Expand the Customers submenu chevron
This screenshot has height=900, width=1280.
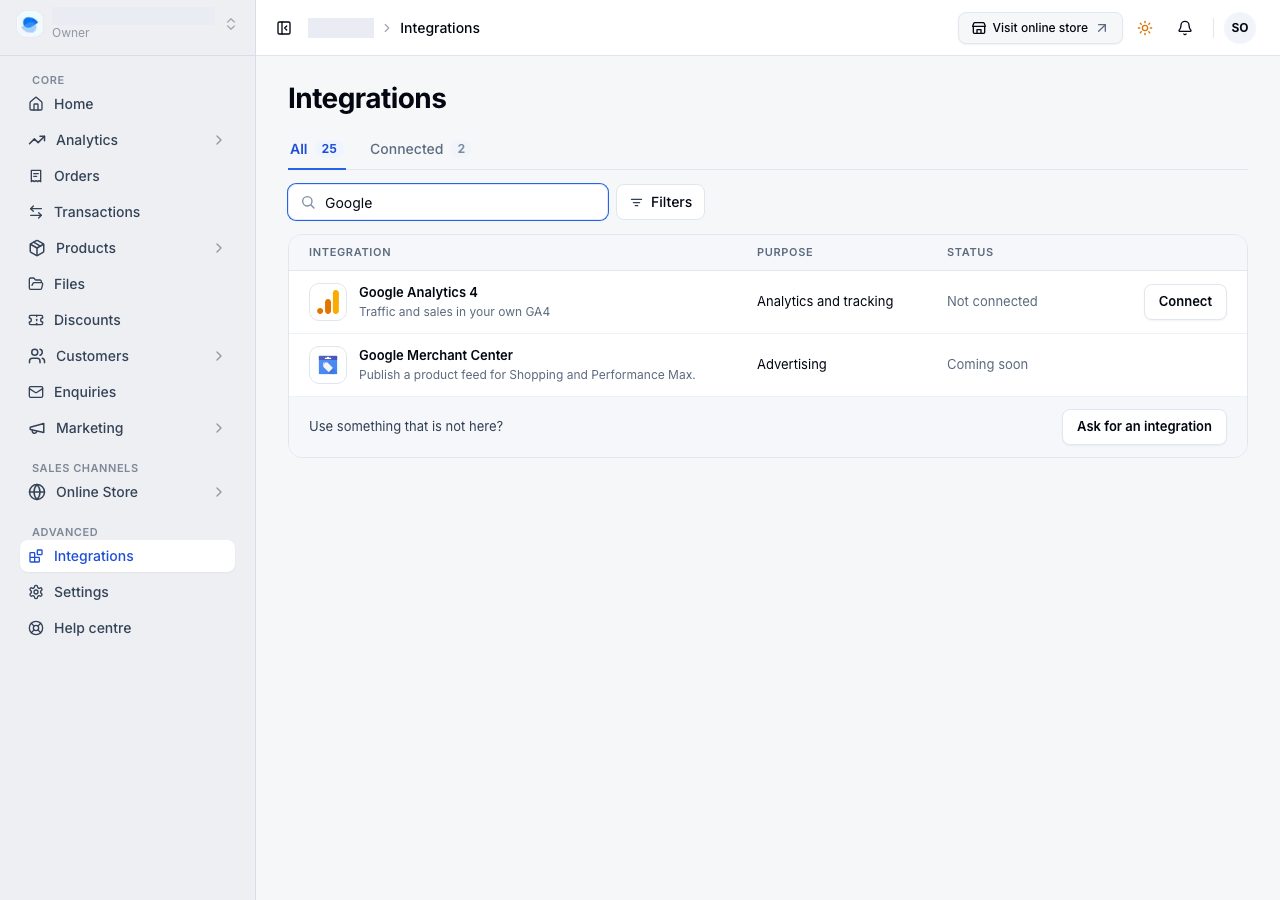tap(219, 356)
